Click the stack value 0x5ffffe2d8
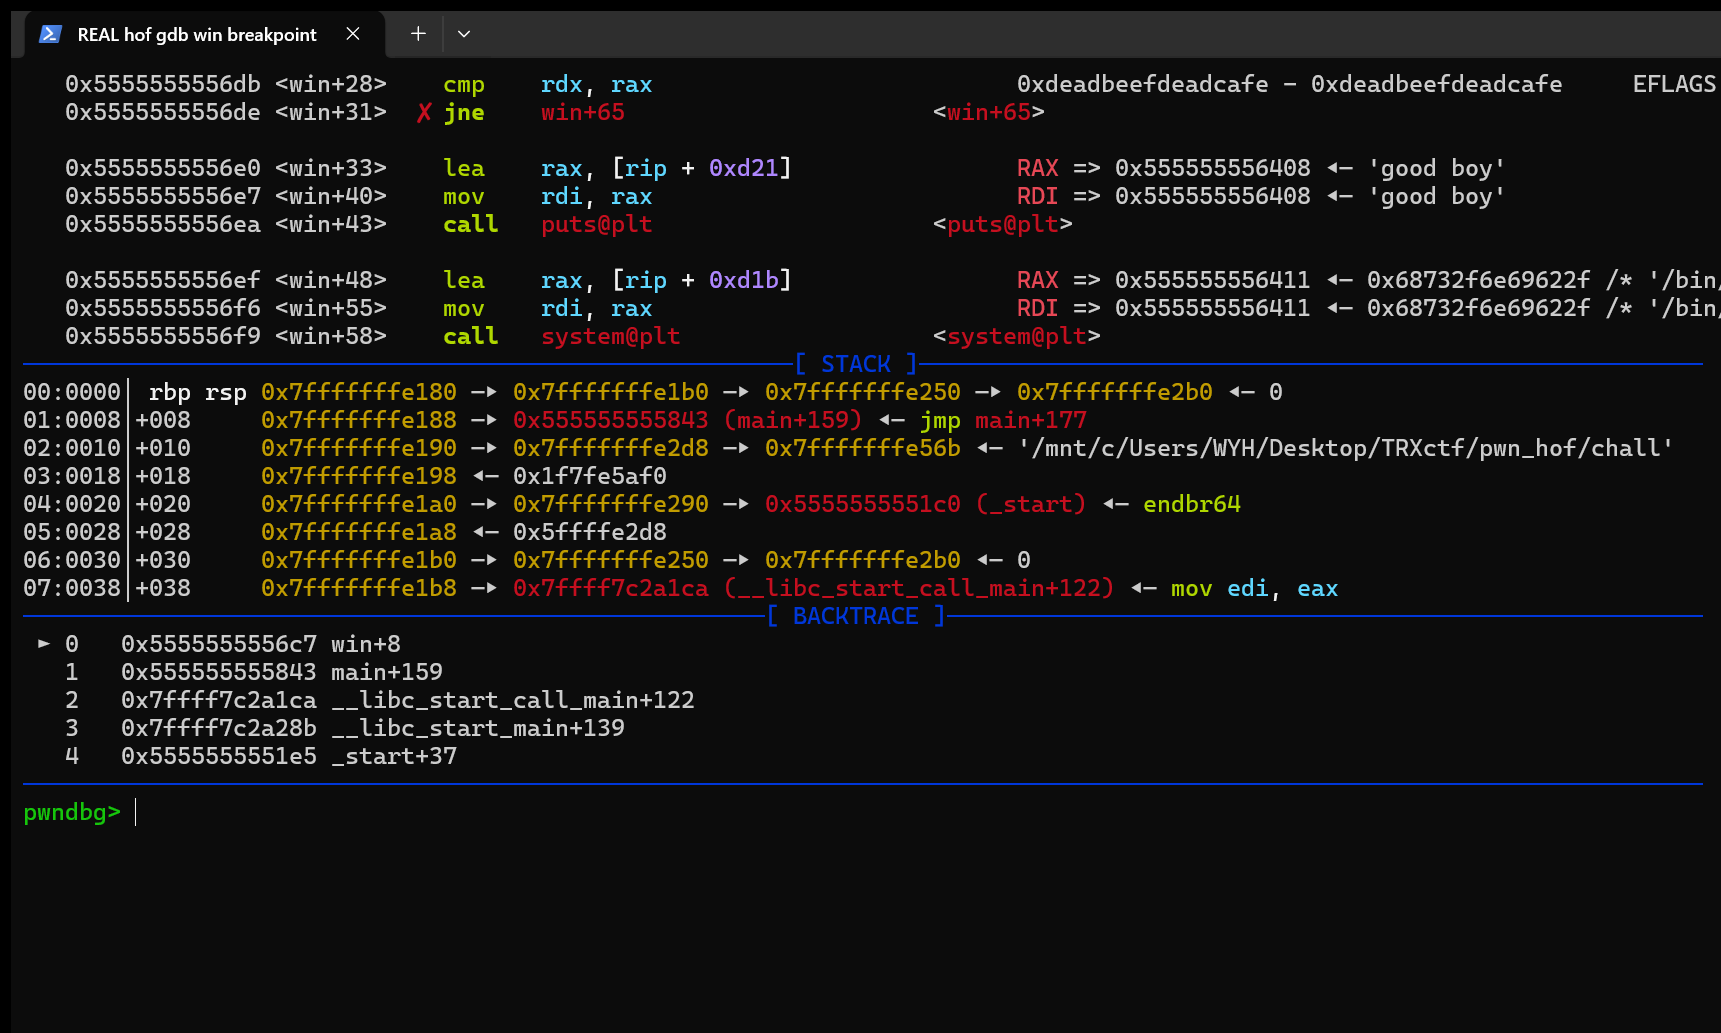 click(x=590, y=533)
